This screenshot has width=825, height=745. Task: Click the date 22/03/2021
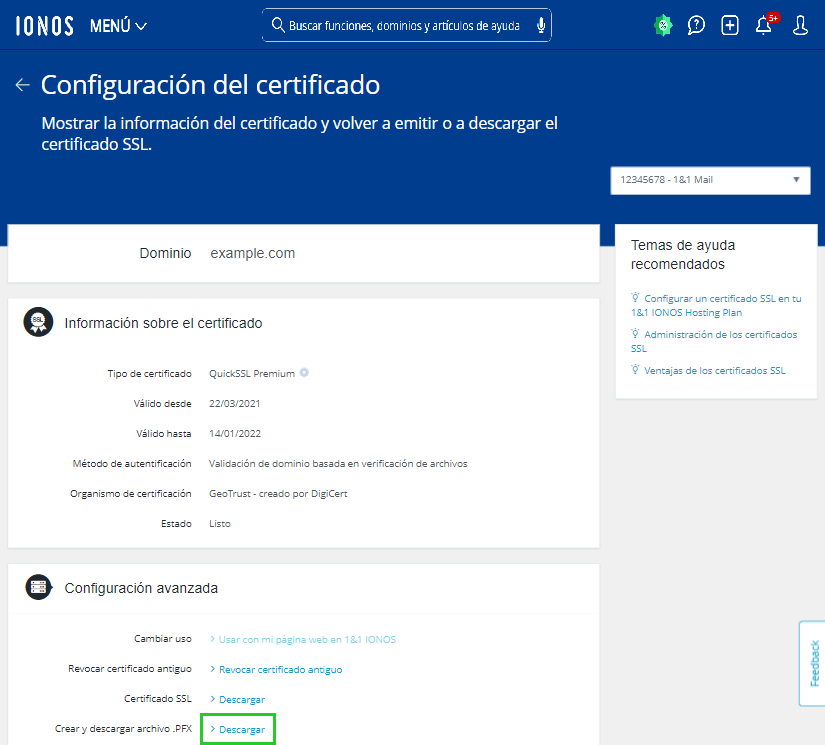[235, 404]
